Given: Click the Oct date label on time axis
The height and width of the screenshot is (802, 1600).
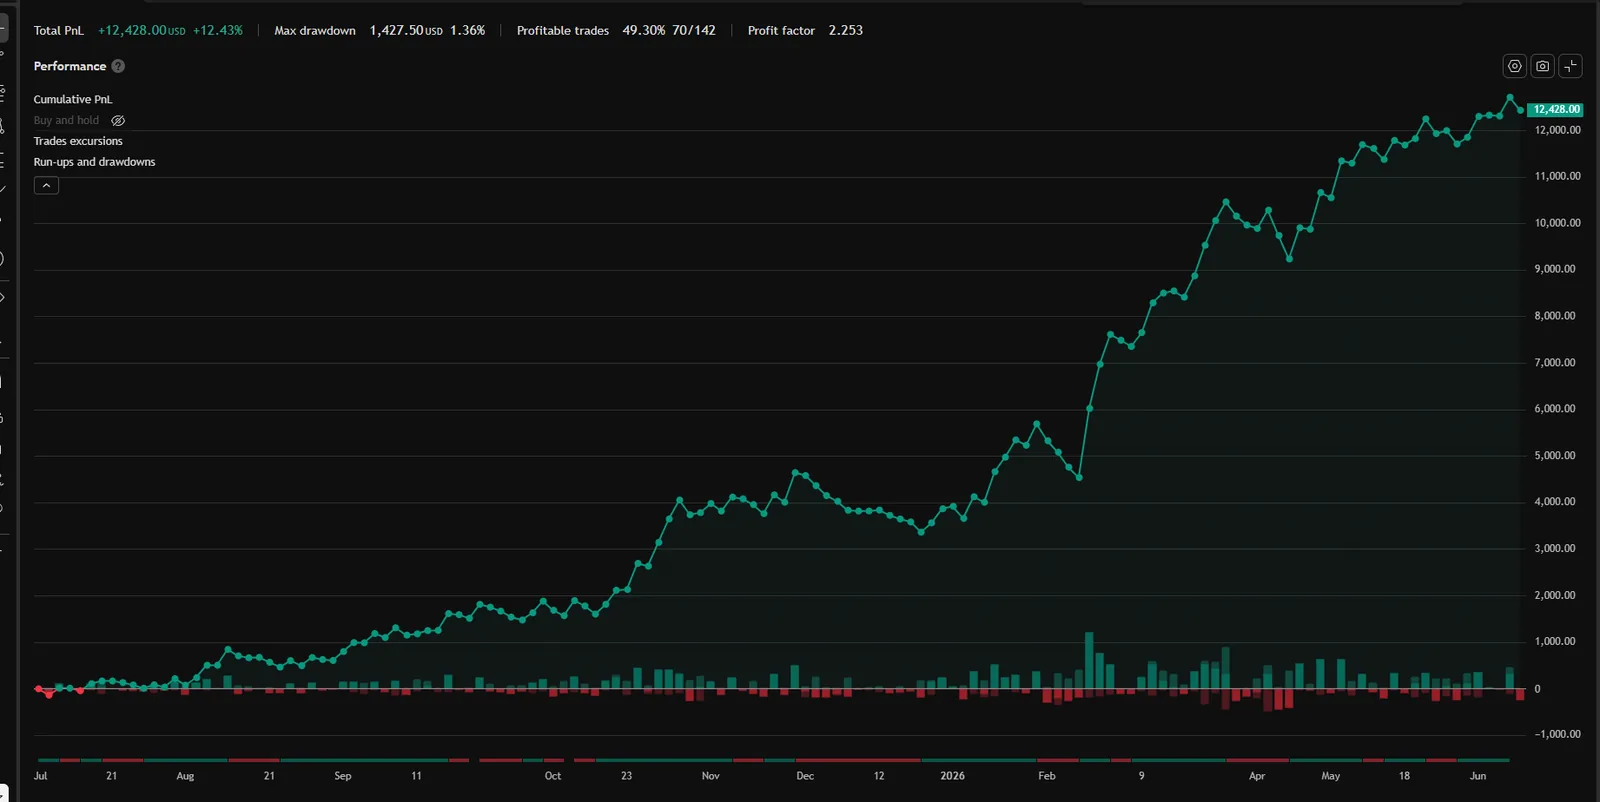Looking at the screenshot, I should coord(553,776).
